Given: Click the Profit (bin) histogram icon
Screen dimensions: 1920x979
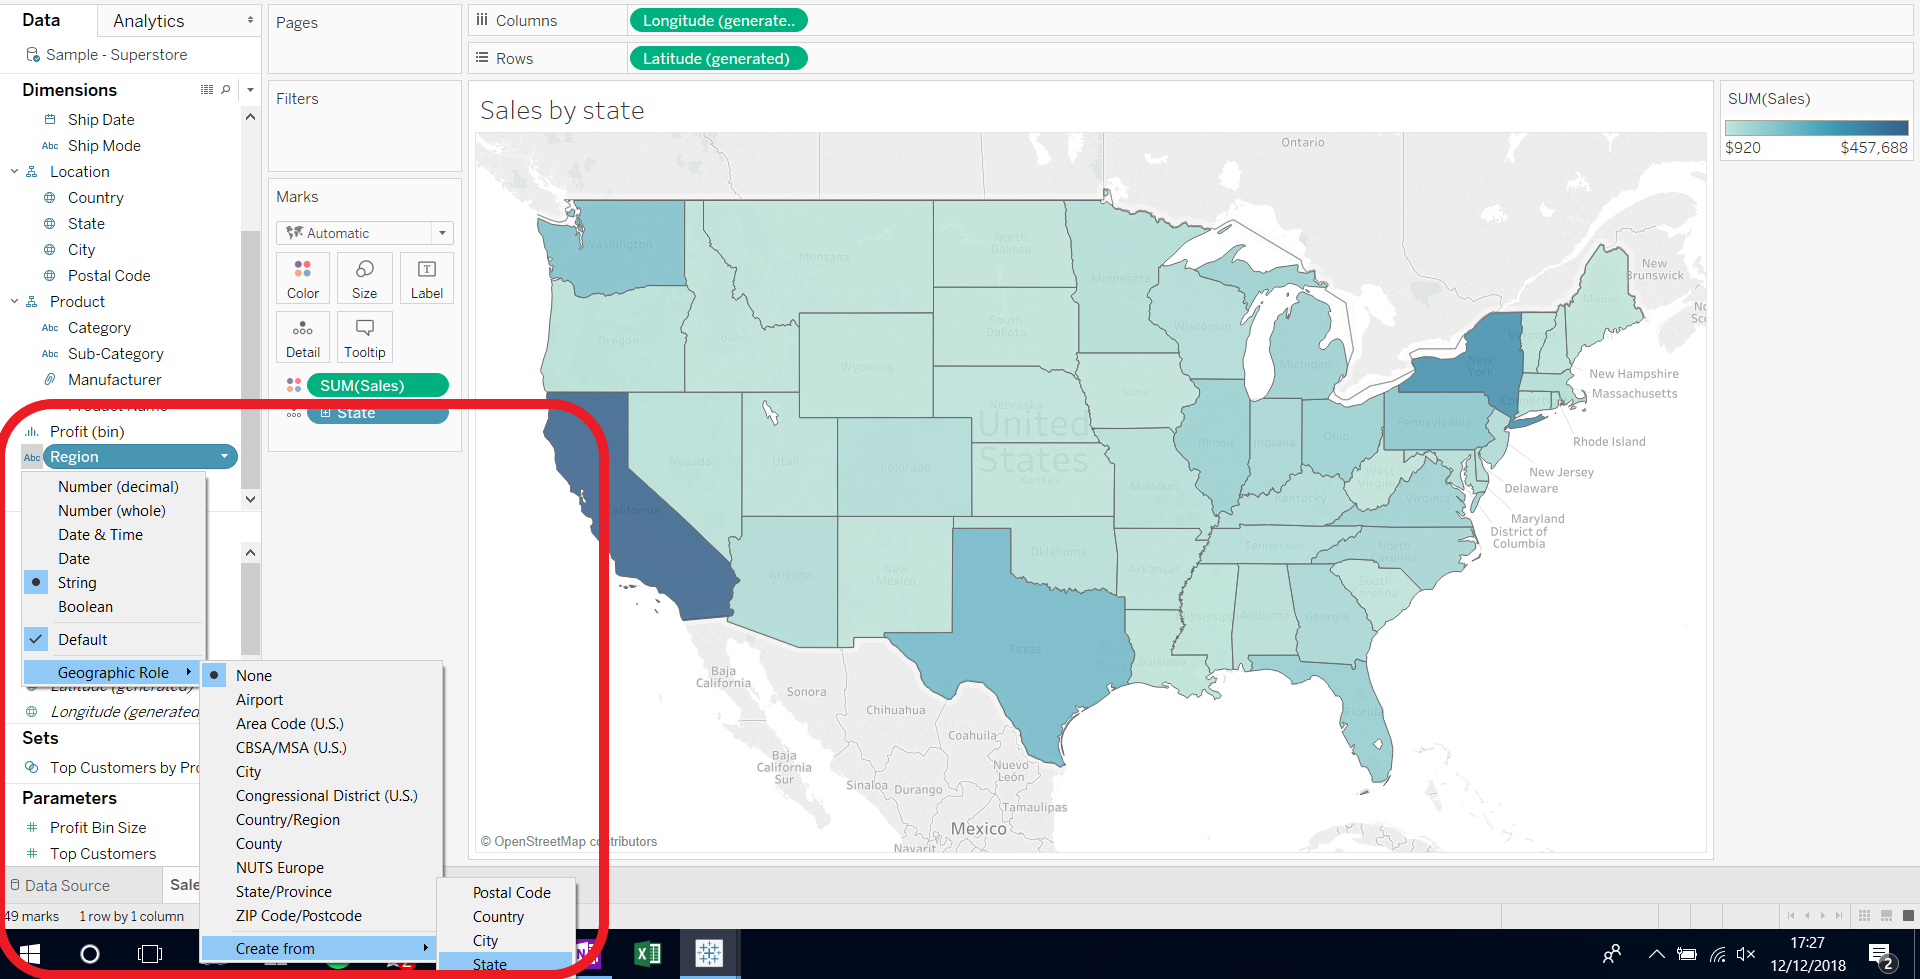Looking at the screenshot, I should point(32,432).
